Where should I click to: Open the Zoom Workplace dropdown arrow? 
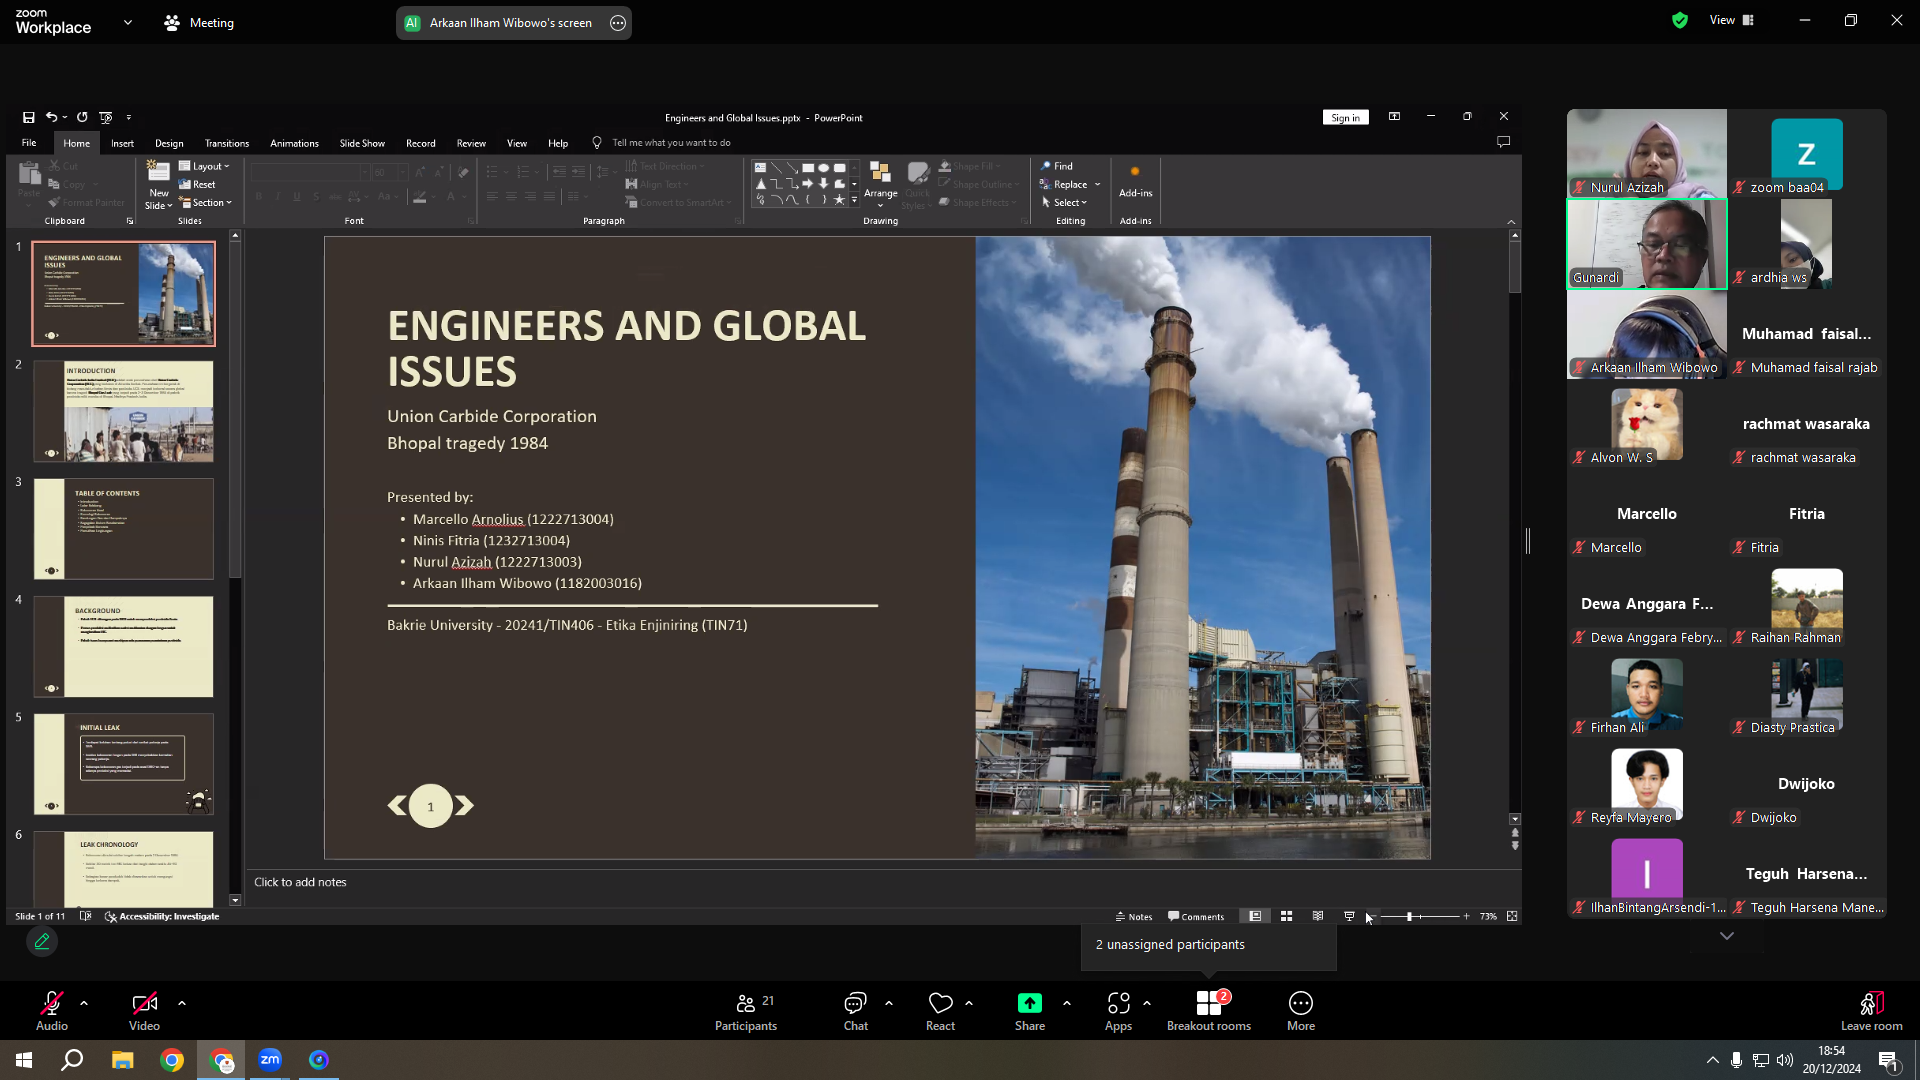[x=128, y=22]
